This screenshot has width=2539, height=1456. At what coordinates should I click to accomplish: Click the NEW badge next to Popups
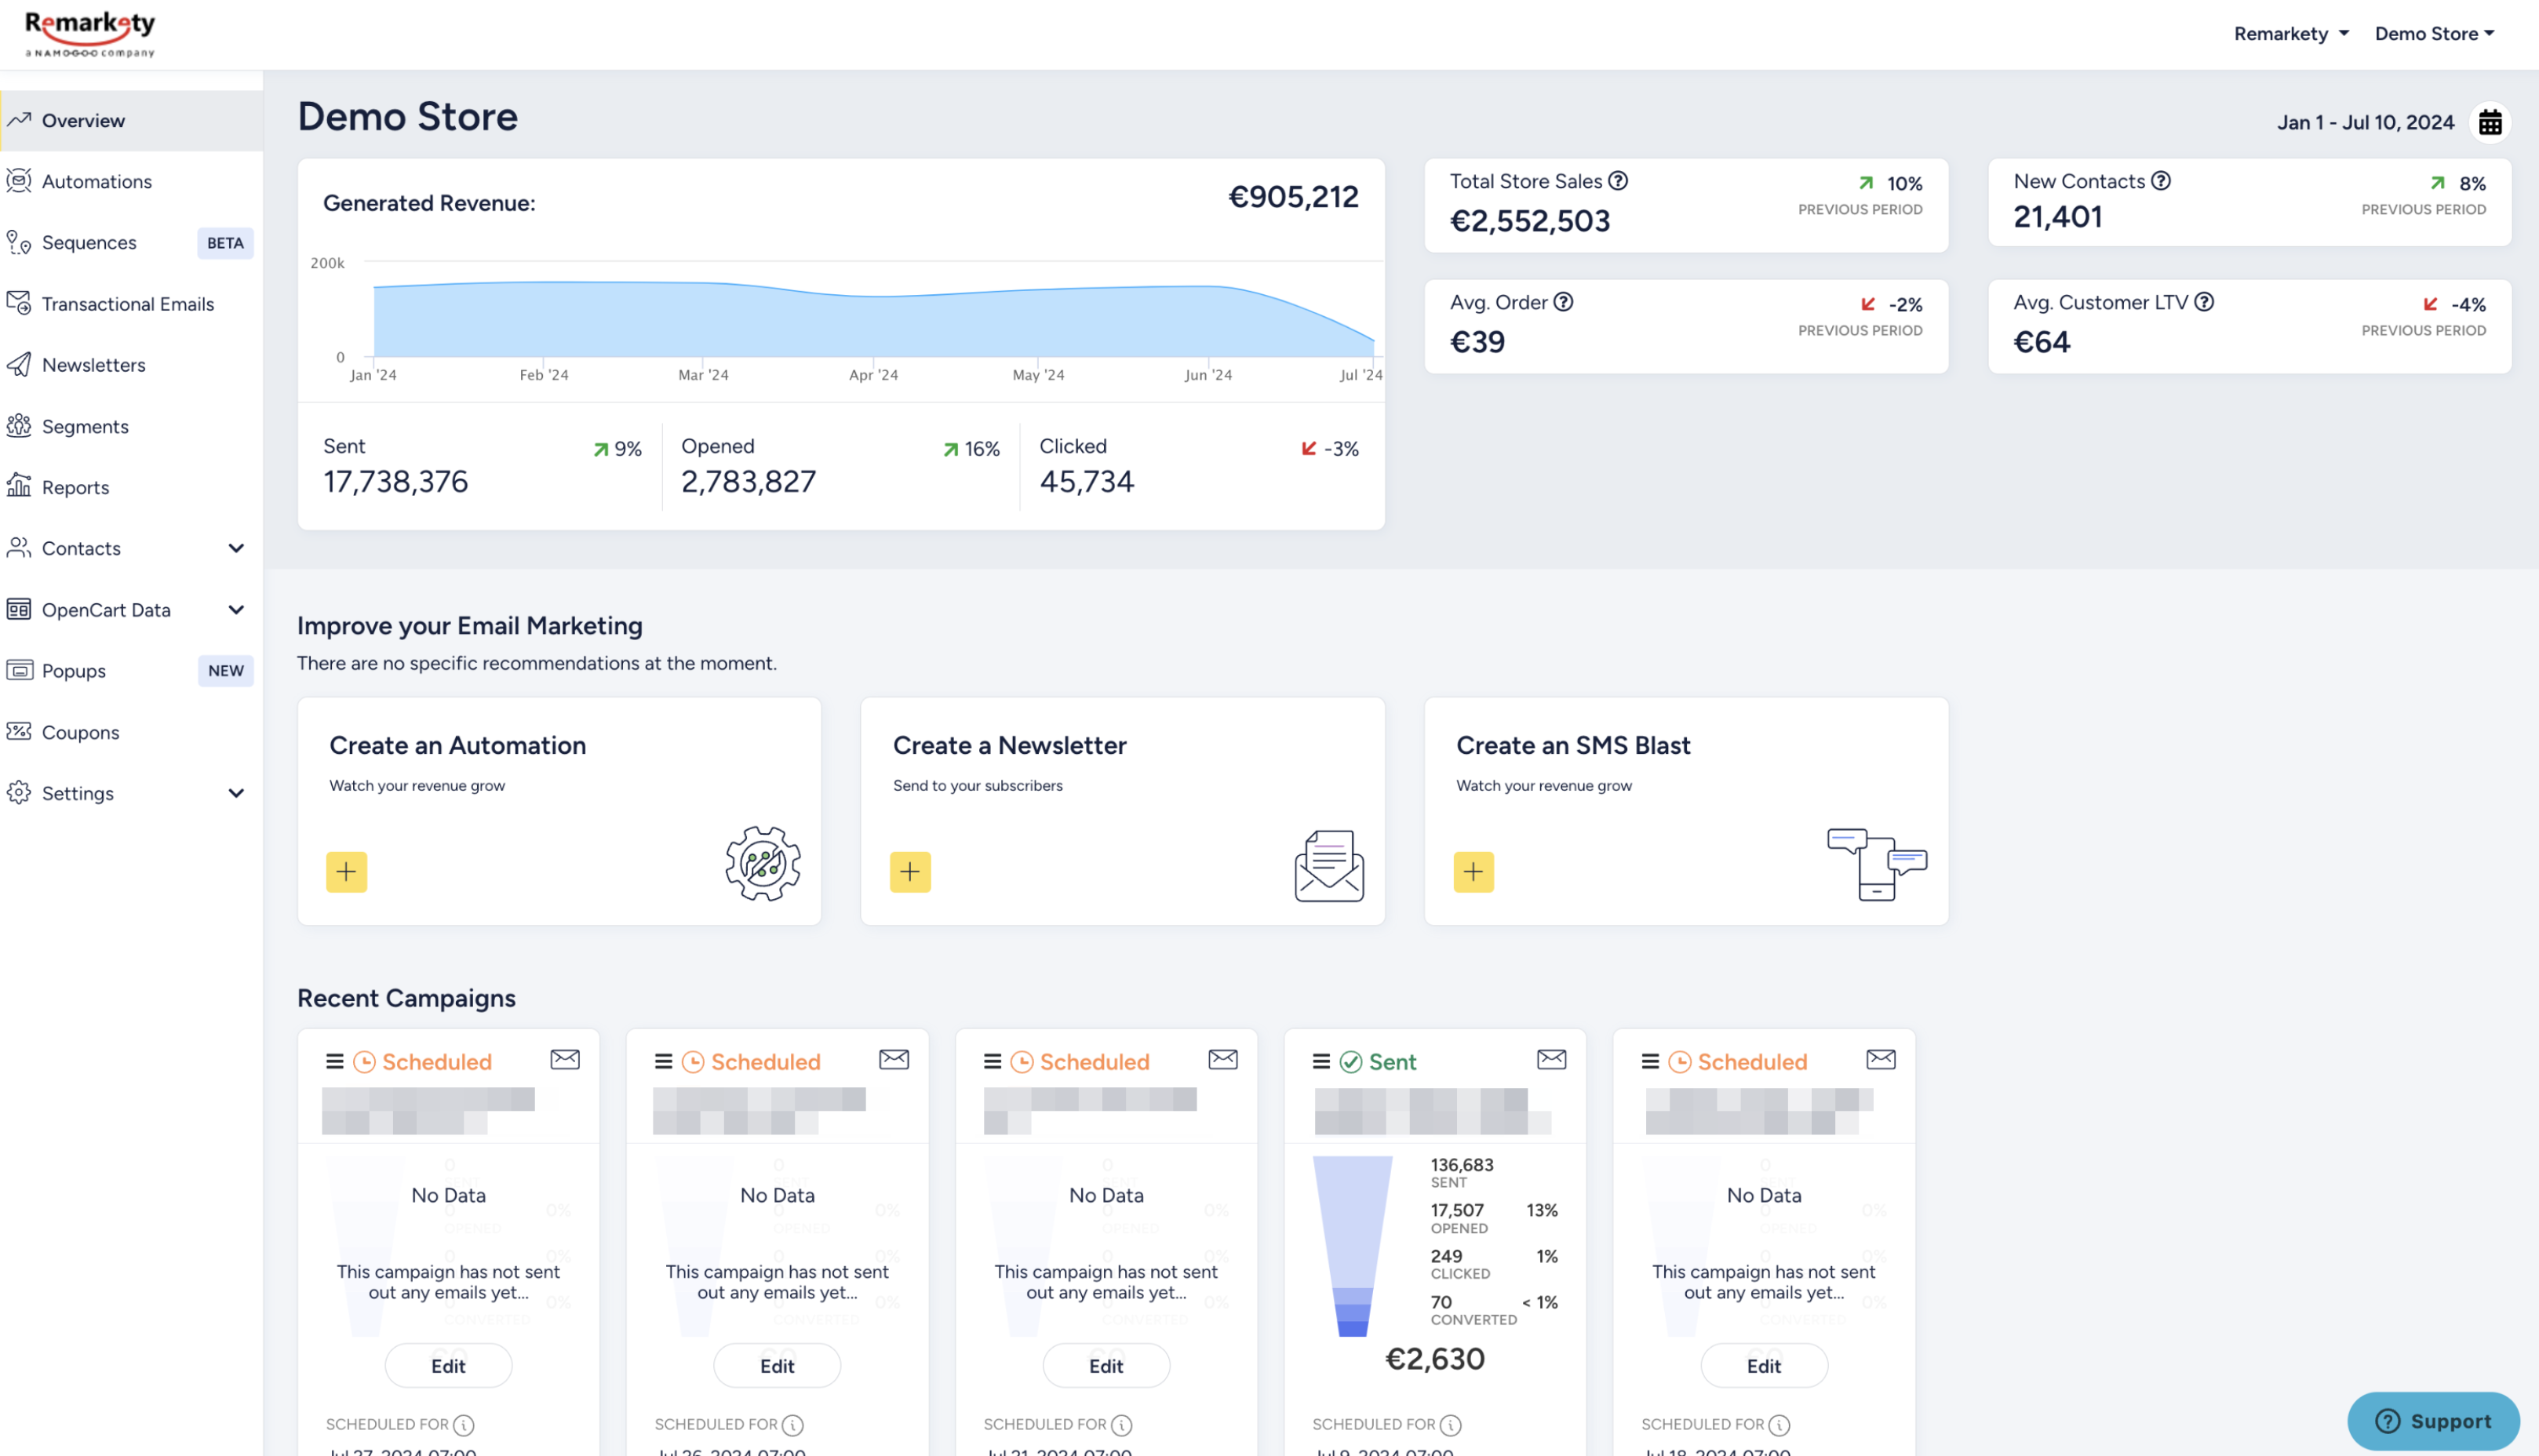pyautogui.click(x=226, y=671)
